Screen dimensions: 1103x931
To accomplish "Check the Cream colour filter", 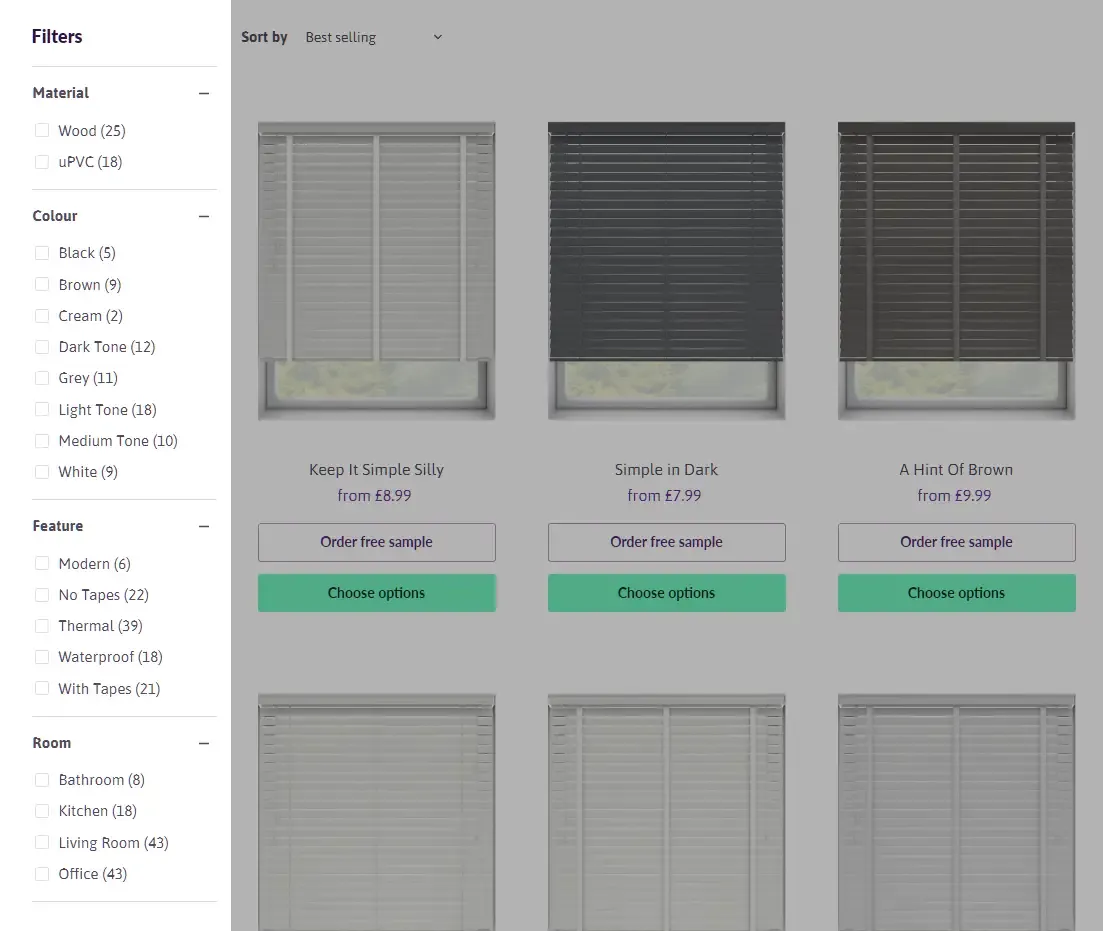I will [x=42, y=316].
